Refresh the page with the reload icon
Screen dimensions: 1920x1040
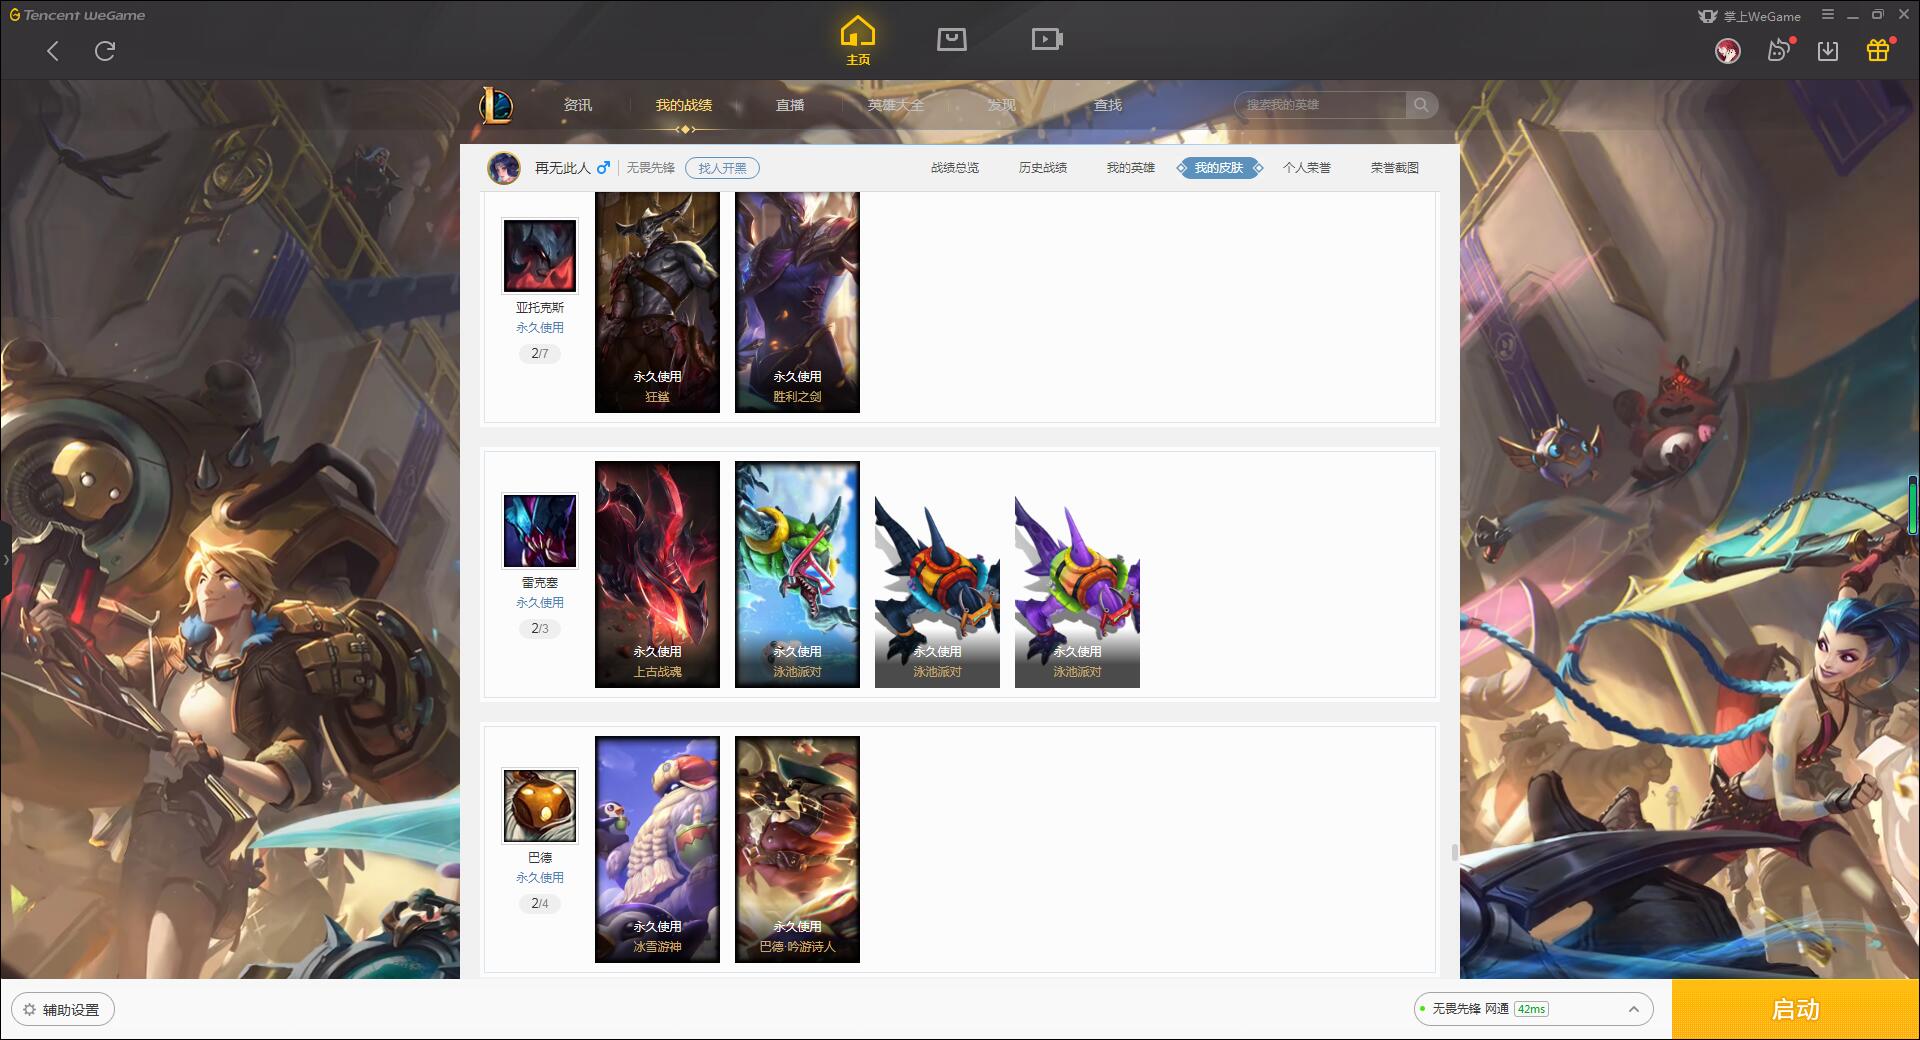pyautogui.click(x=105, y=51)
